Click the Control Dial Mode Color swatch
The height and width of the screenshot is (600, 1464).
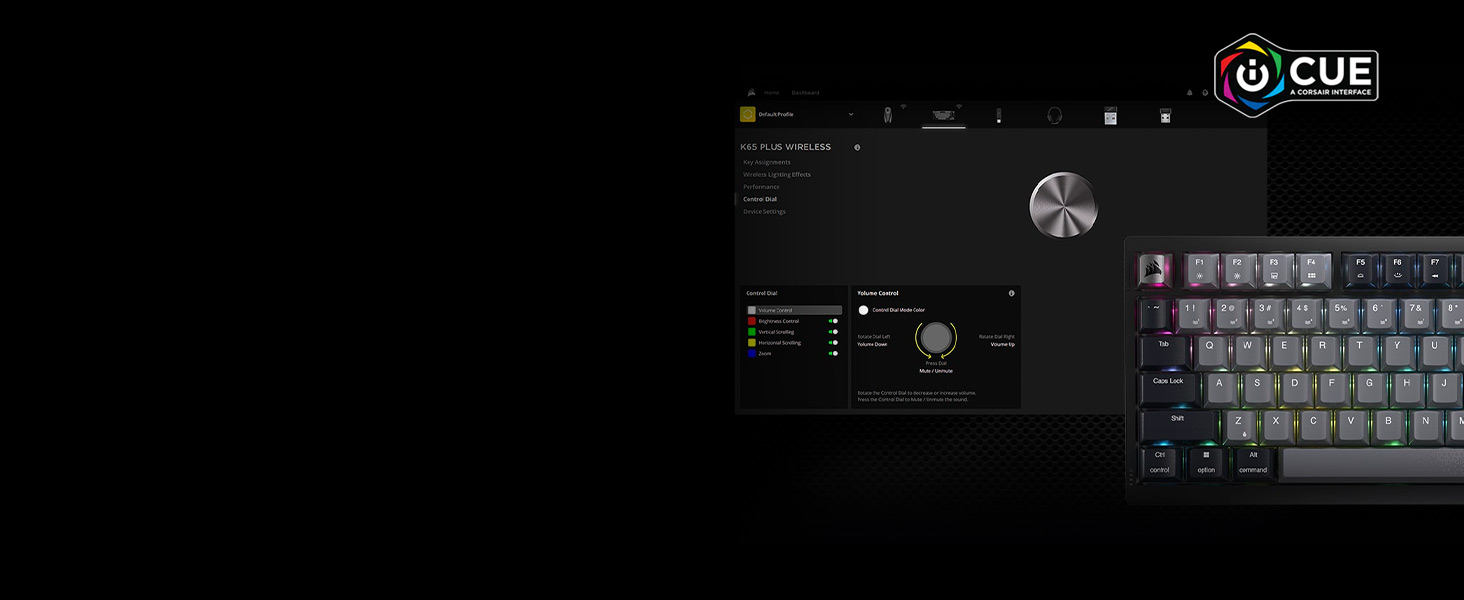[863, 310]
